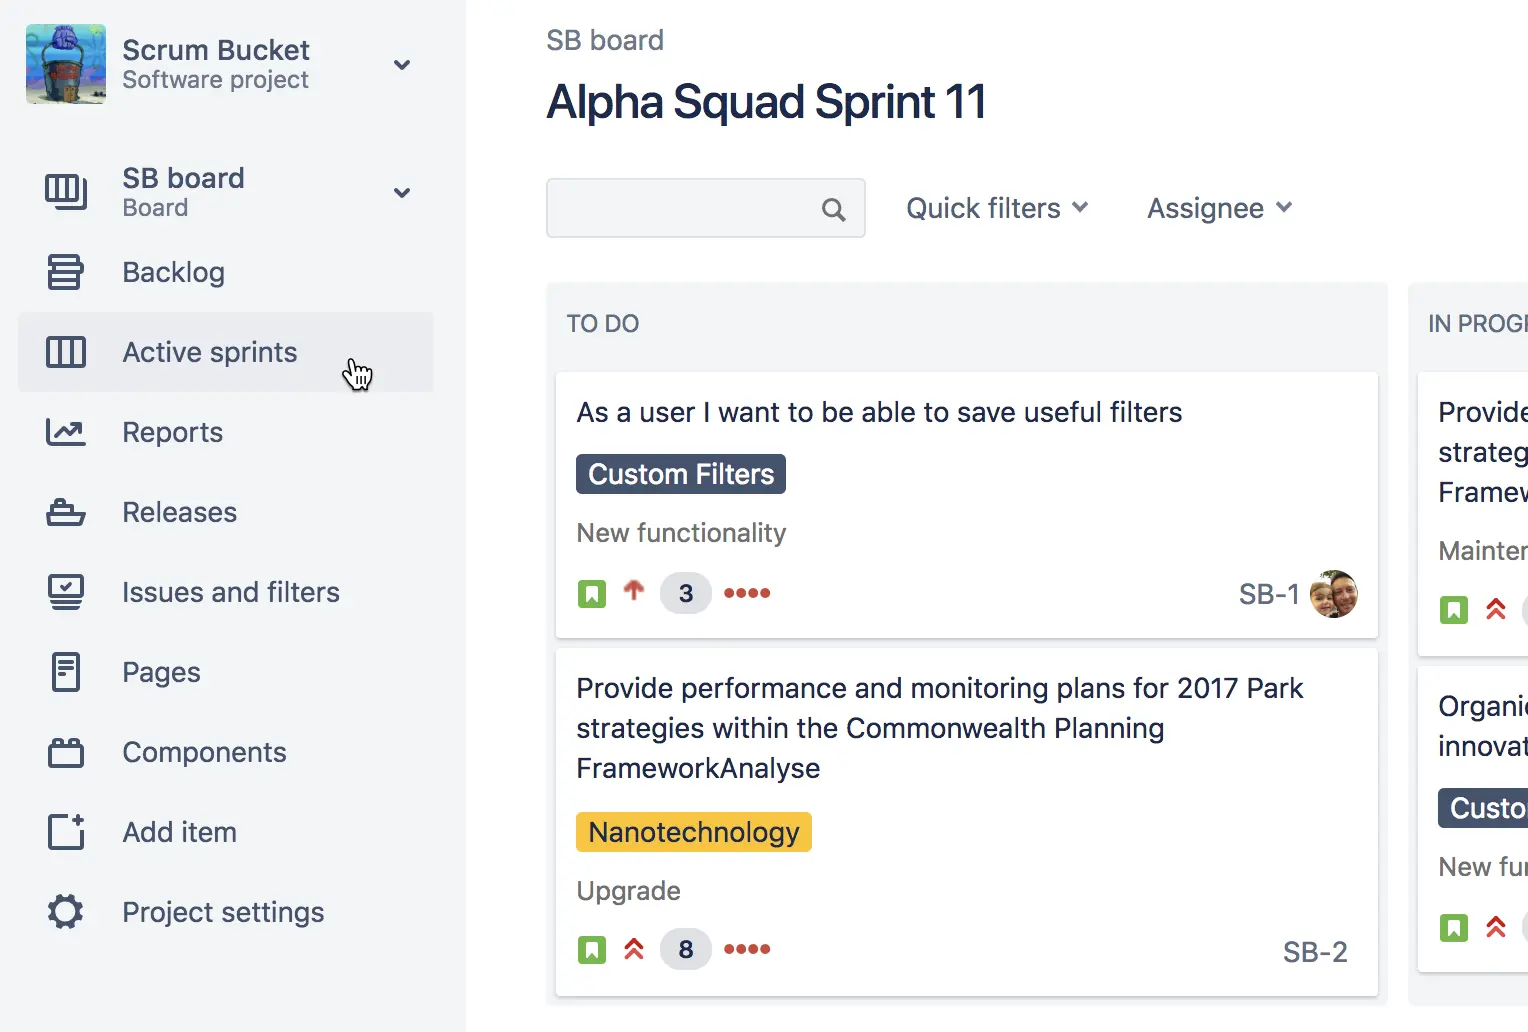Select the Components icon
The height and width of the screenshot is (1032, 1528).
pyautogui.click(x=65, y=752)
